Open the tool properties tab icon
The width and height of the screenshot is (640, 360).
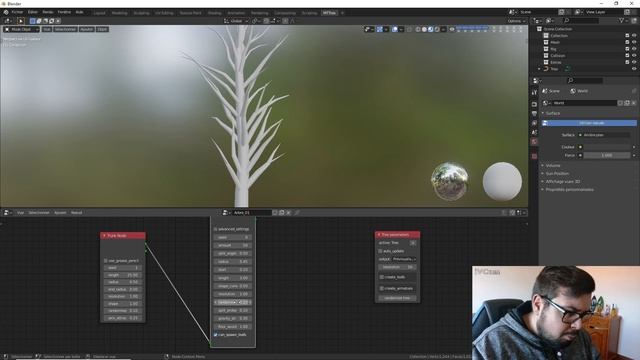click(x=534, y=93)
